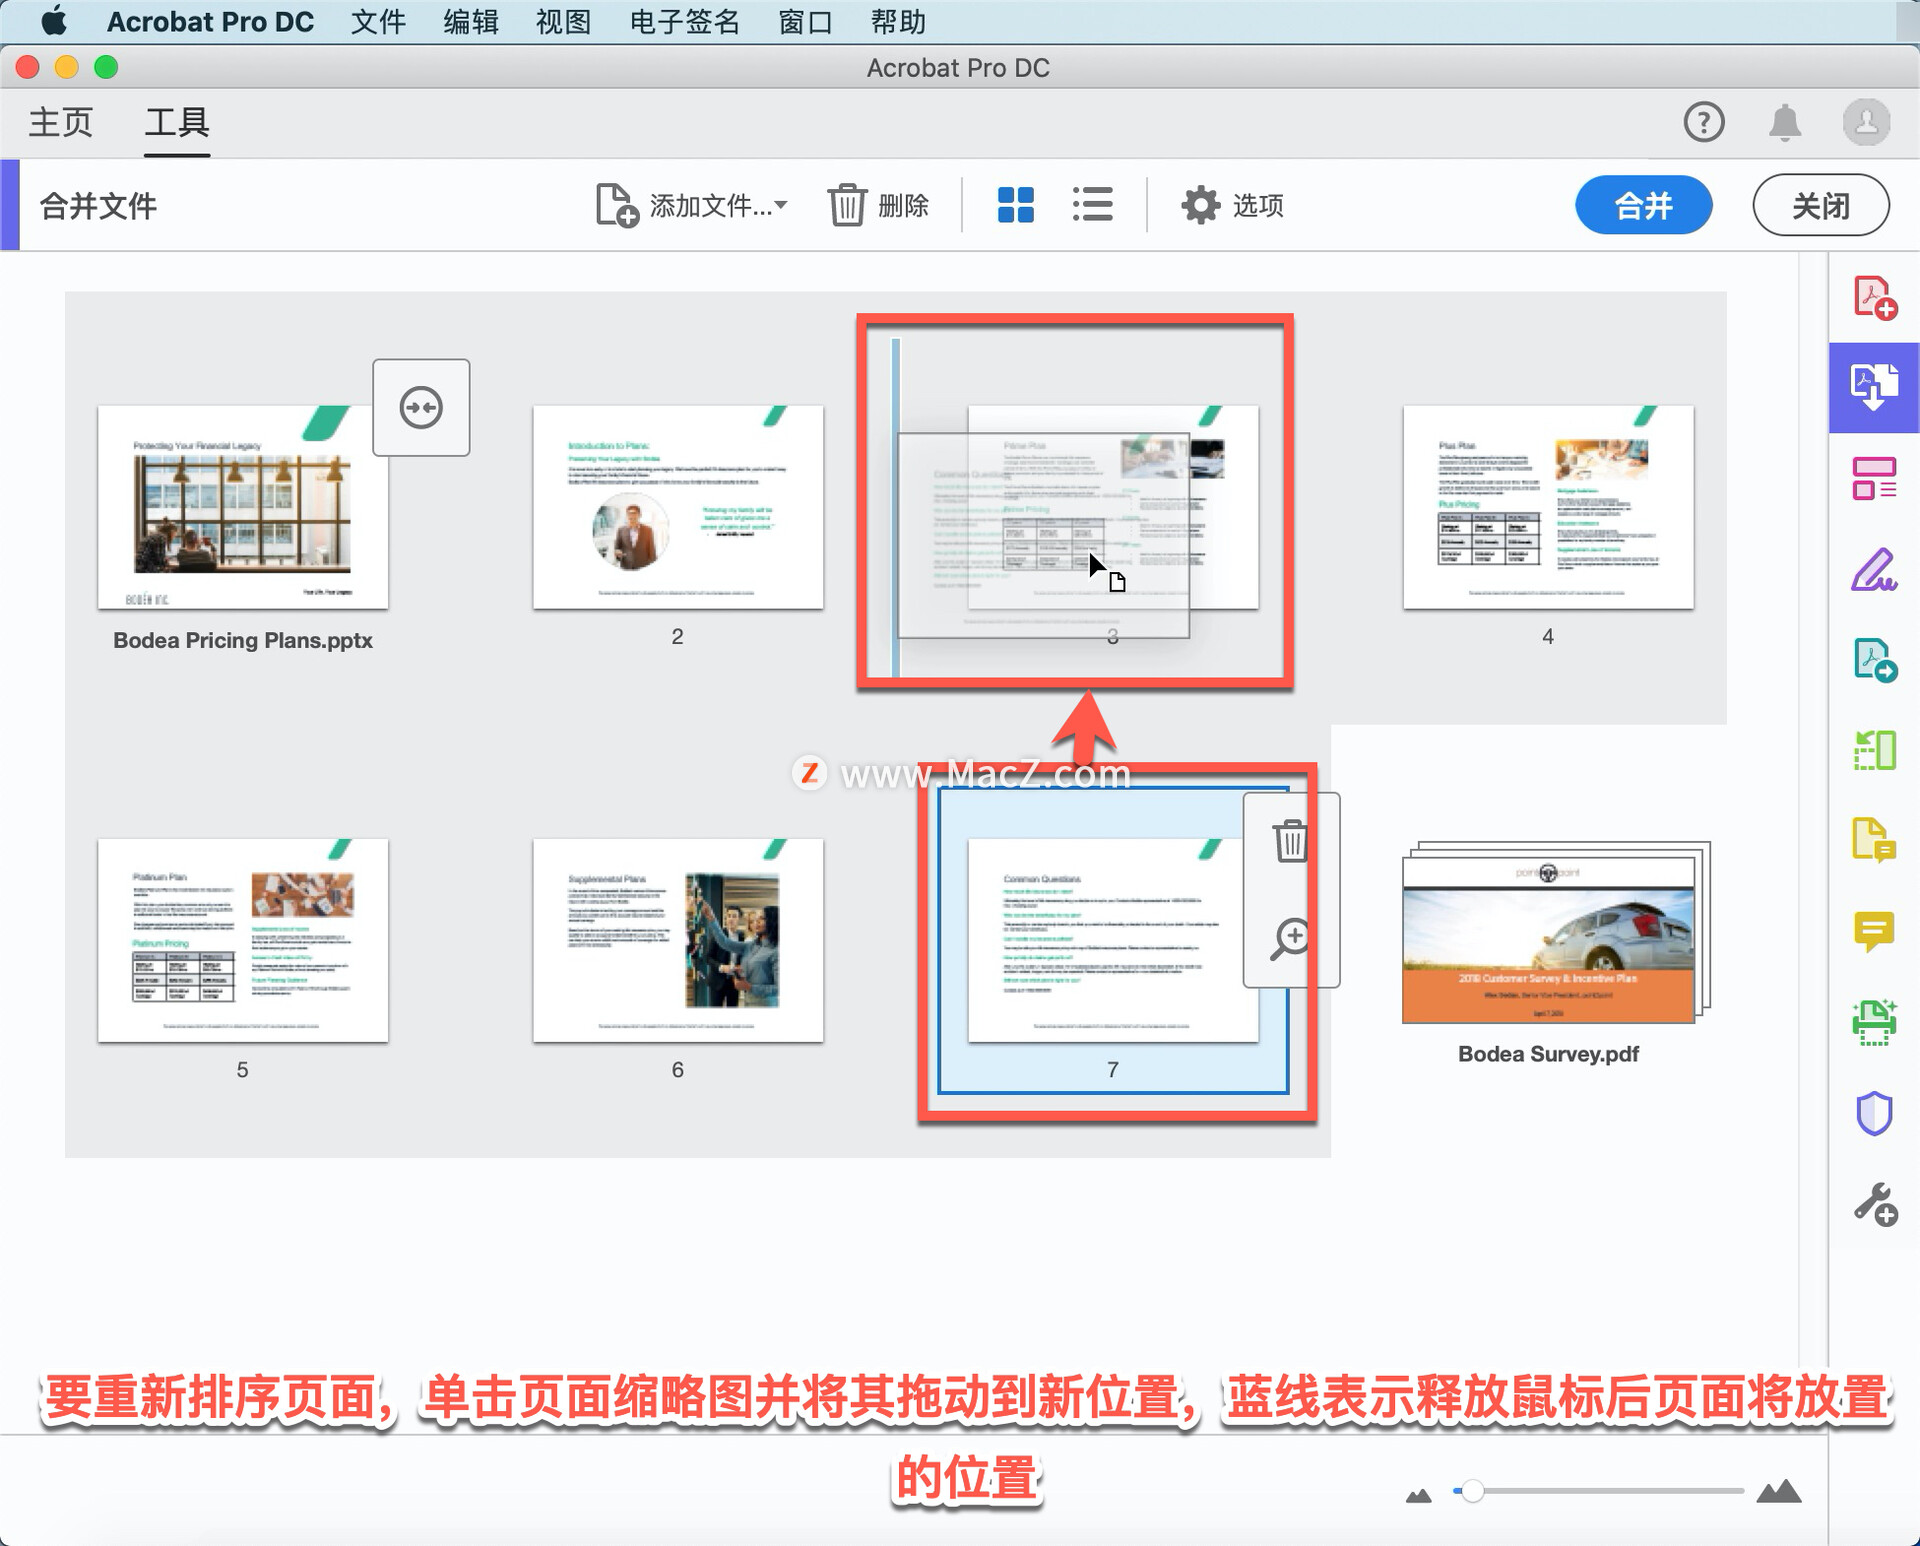Select the Bodea Survey.pdf thumbnail
Image resolution: width=1920 pixels, height=1546 pixels.
[x=1556, y=932]
